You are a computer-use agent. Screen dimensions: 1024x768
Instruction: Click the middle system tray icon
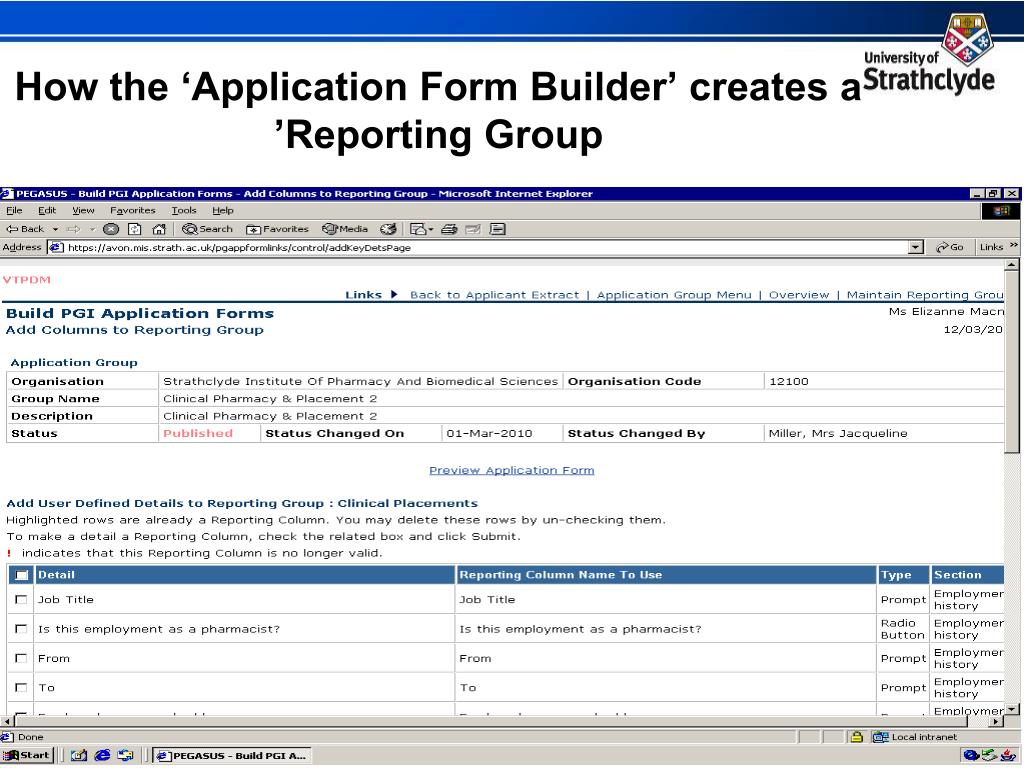coord(989,756)
